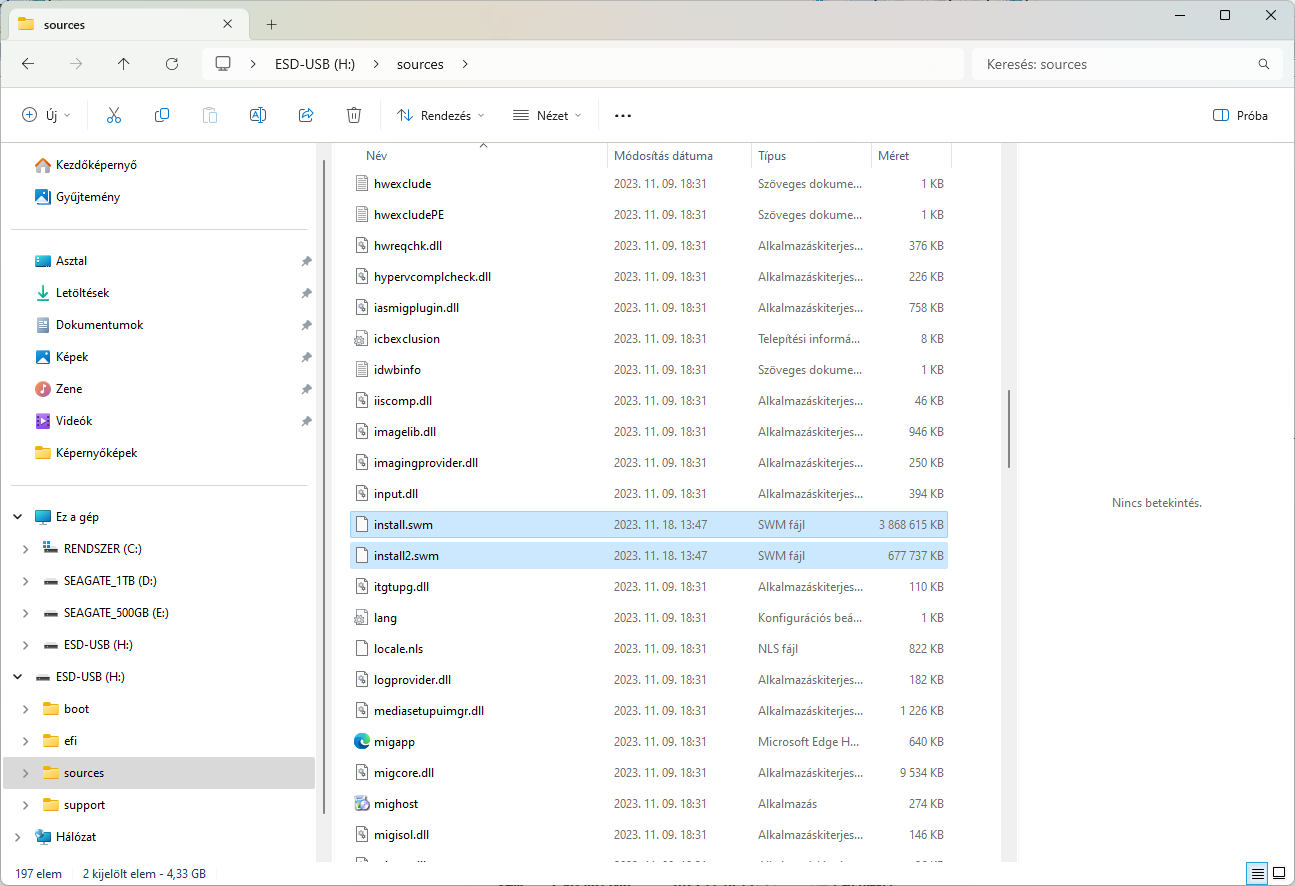Select mediasetupuimgr.dll file

pos(649,711)
